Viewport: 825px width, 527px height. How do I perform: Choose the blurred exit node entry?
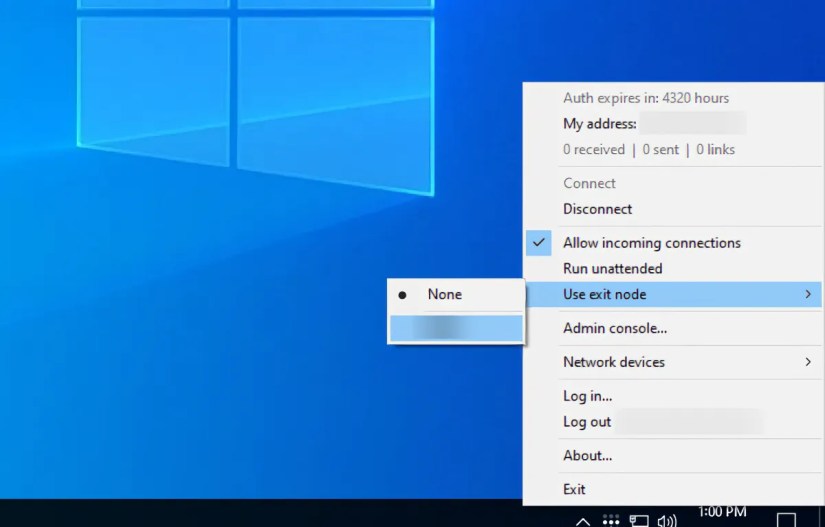pyautogui.click(x=456, y=328)
